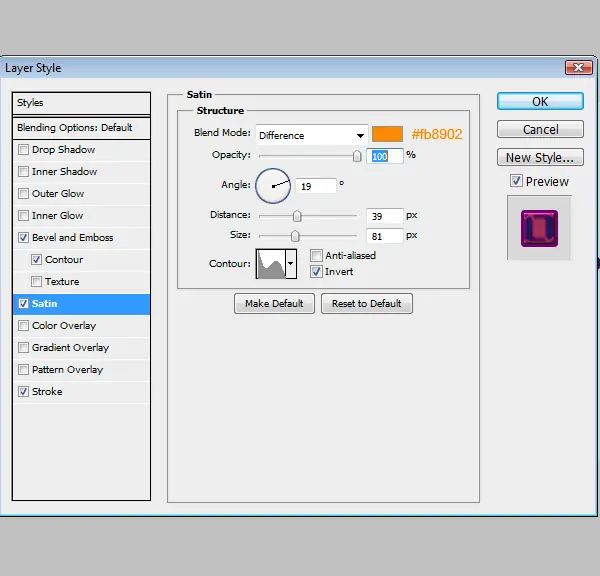The height and width of the screenshot is (576, 600).
Task: Uncheck the bevel Contour sub-option checkbox
Action: pyautogui.click(x=36, y=259)
